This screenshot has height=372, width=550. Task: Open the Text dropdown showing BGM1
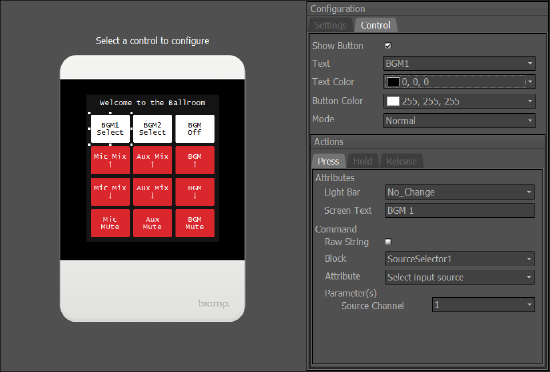[459, 63]
